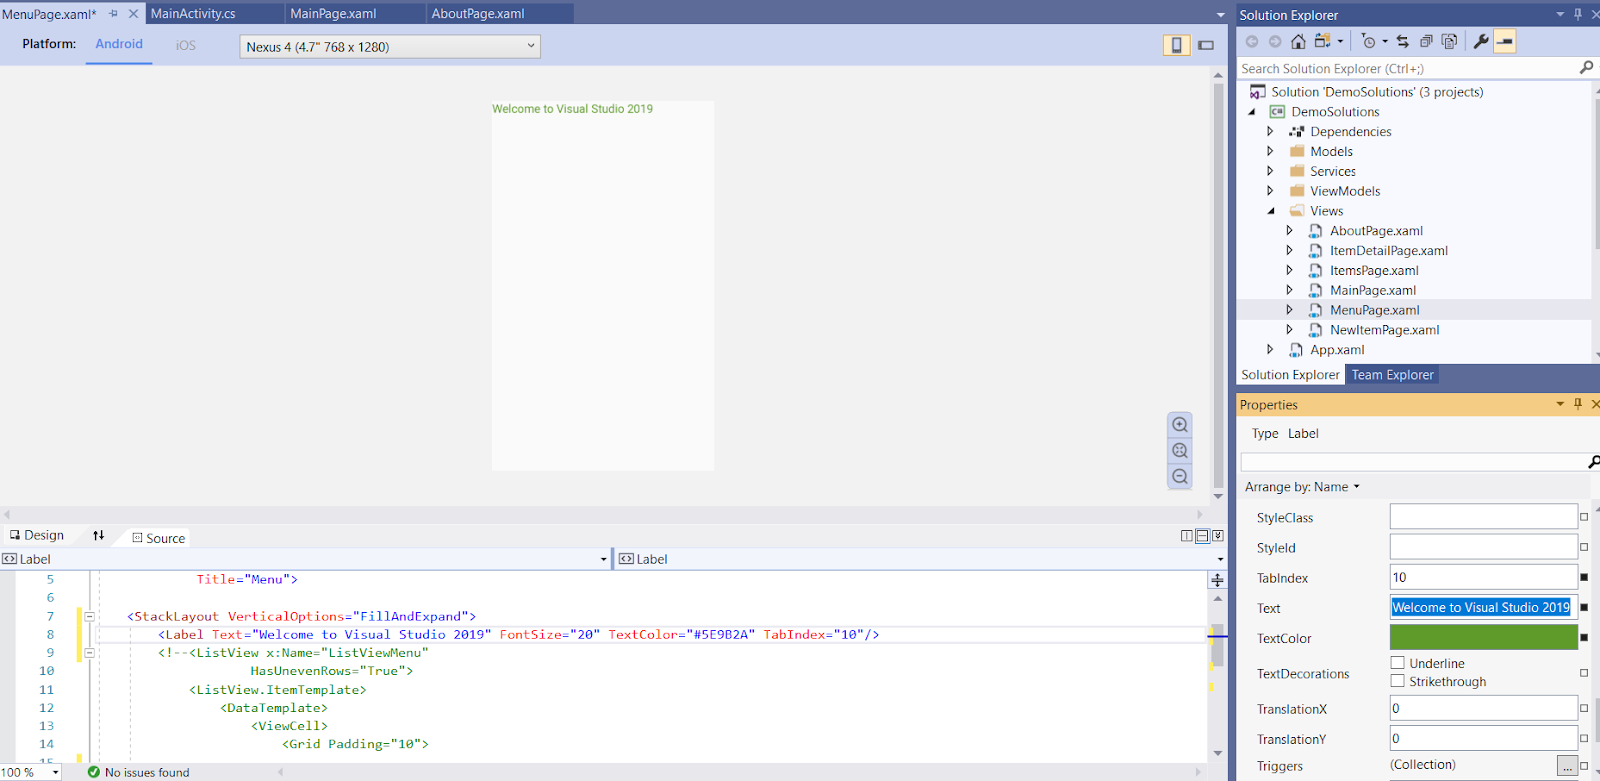Open document tabs overflow dropdown

[1220, 15]
